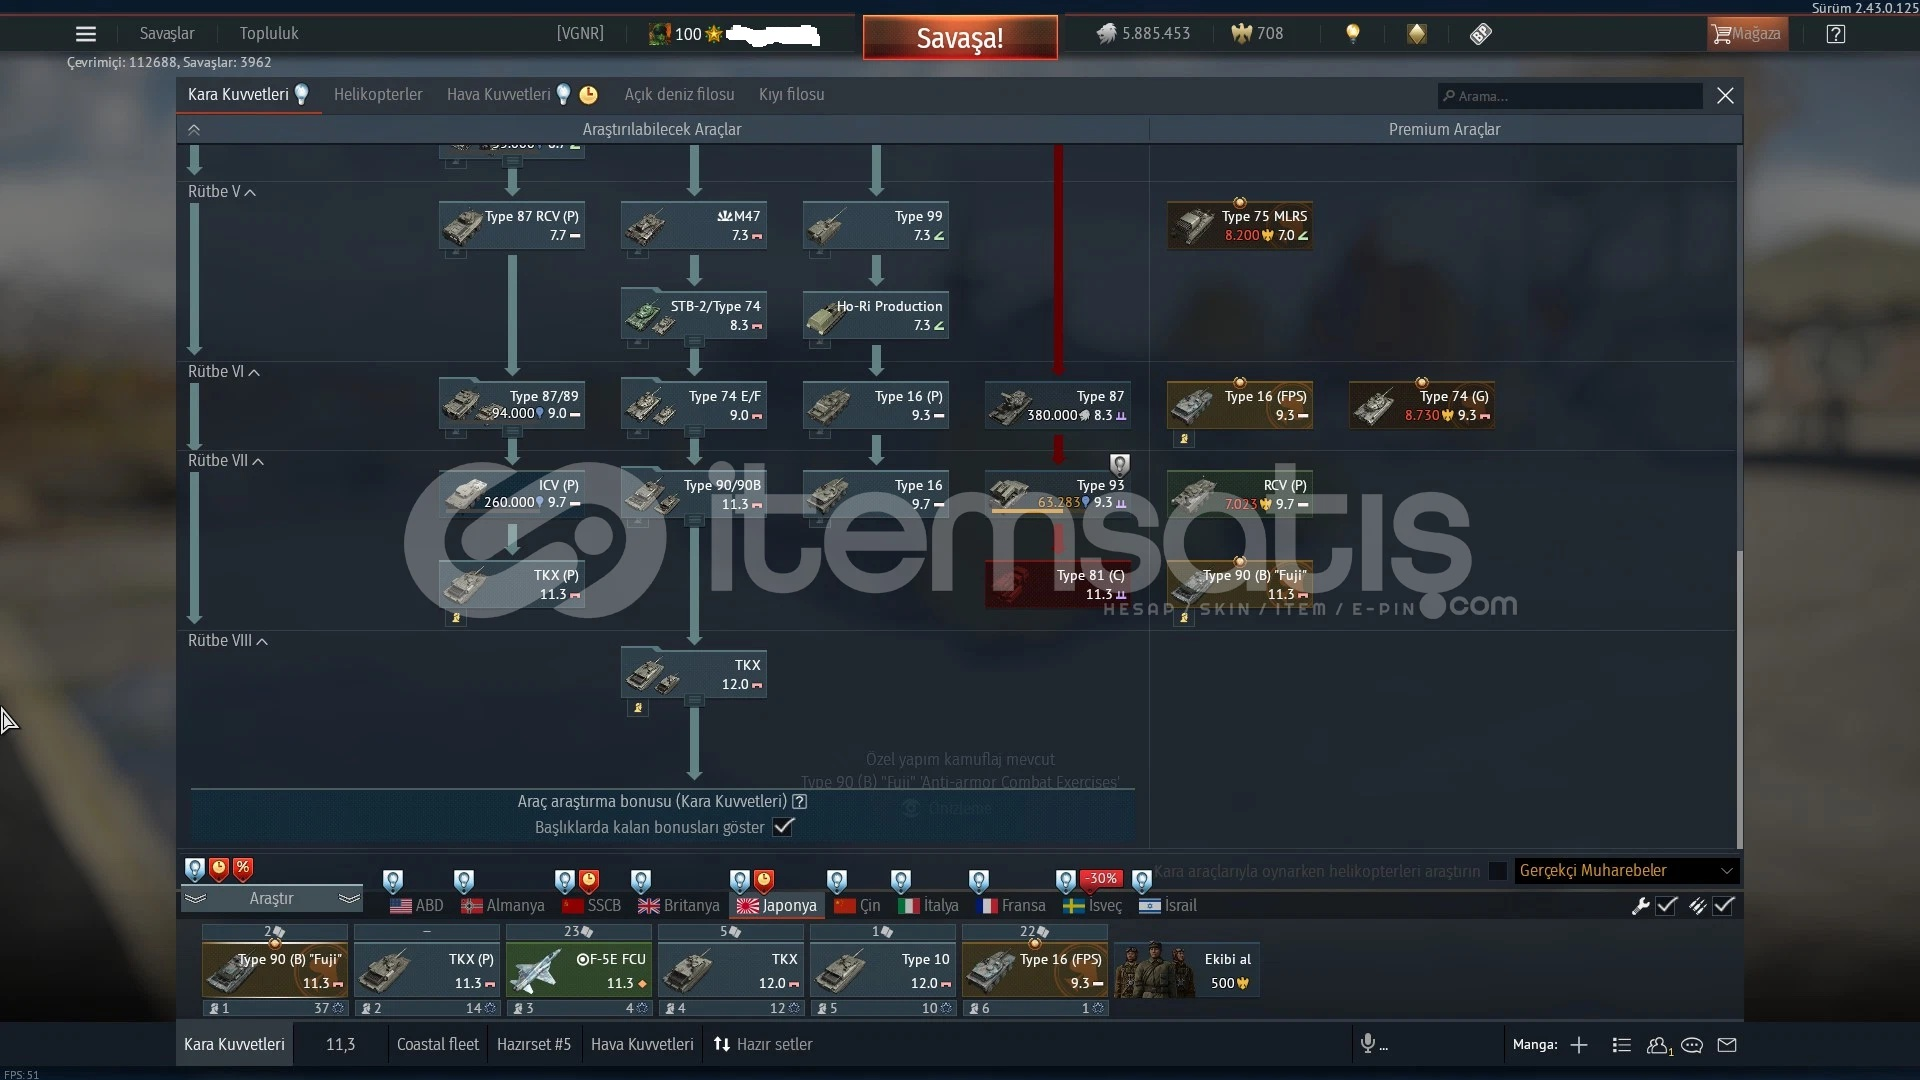
Task: Select ABD nation
Action: 417,906
